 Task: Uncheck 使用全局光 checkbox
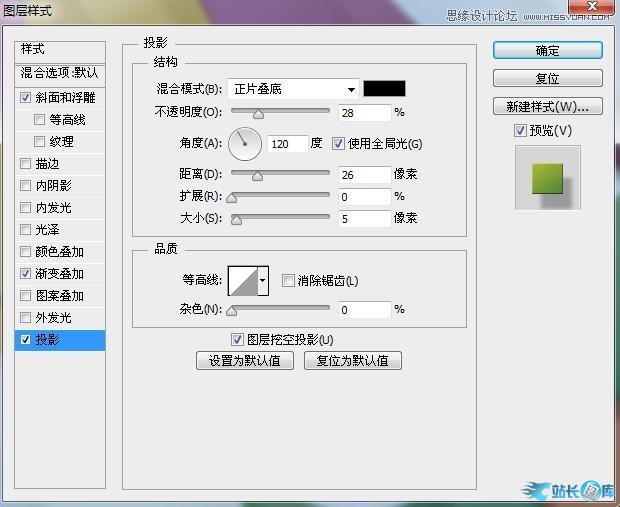(338, 144)
